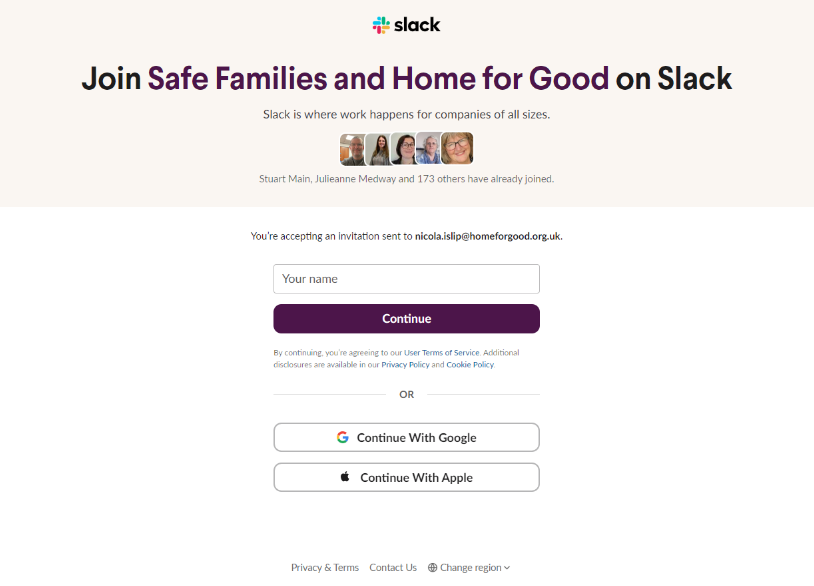Screen dimensions: 814x586
Task: Expand the Change region dropdown
Action: (470, 568)
